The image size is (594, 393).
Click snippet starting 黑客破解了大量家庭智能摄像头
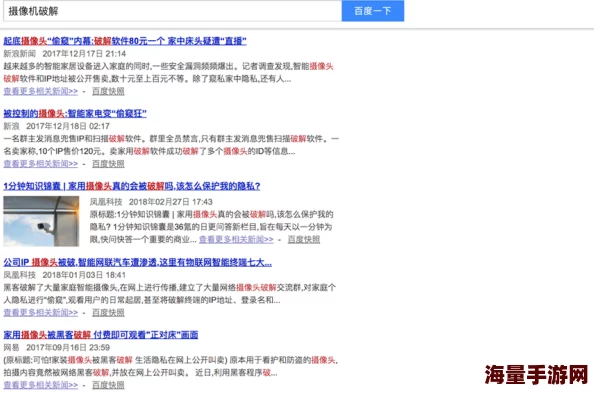170,294
